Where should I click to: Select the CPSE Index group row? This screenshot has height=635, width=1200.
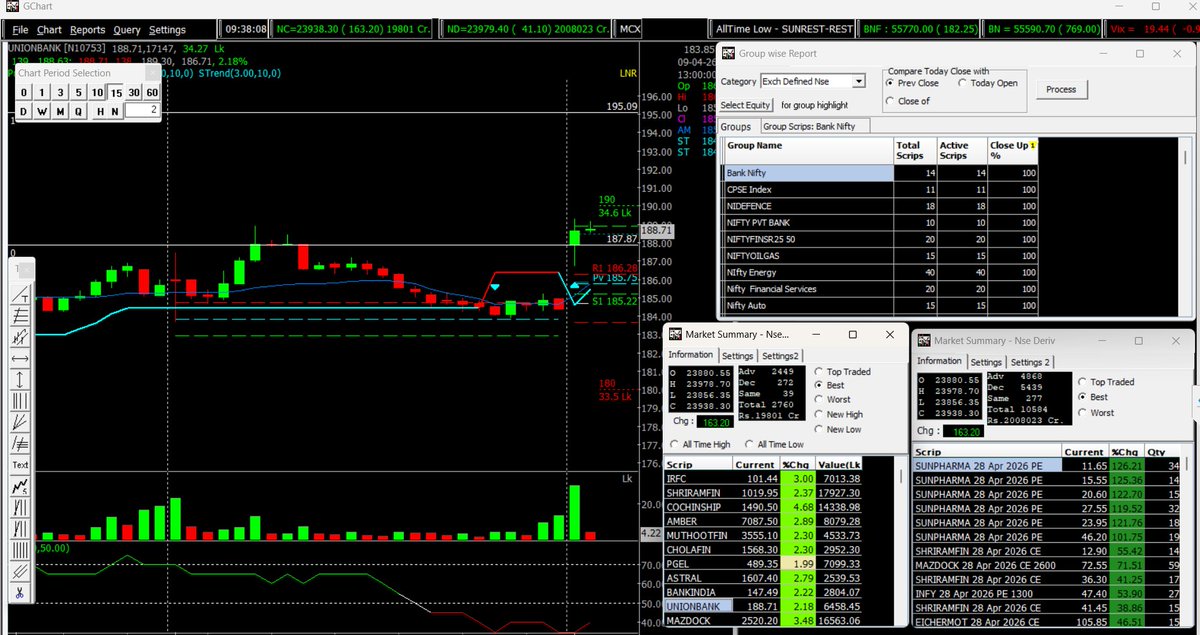881,188
